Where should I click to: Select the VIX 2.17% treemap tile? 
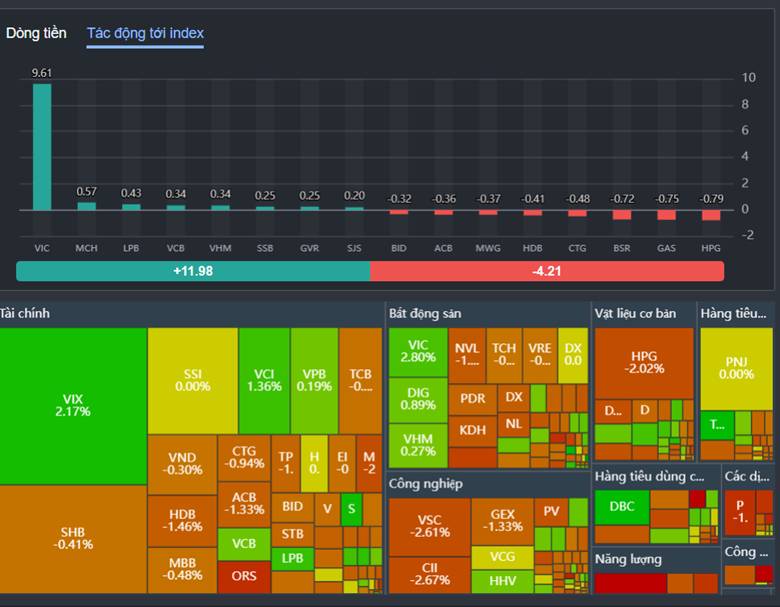tap(73, 405)
